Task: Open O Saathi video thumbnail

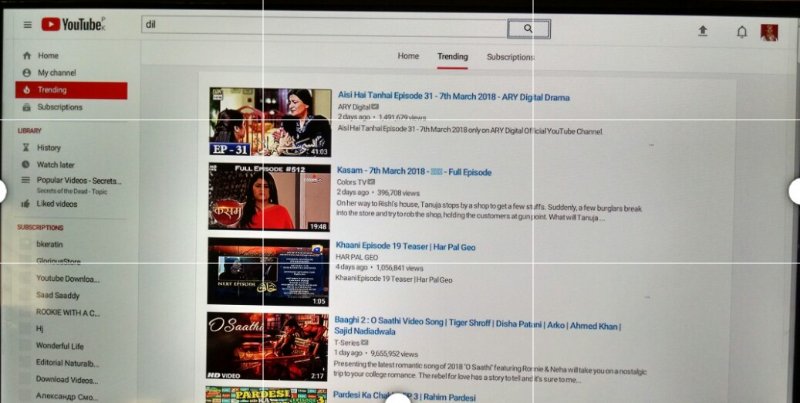Action: [x=267, y=346]
